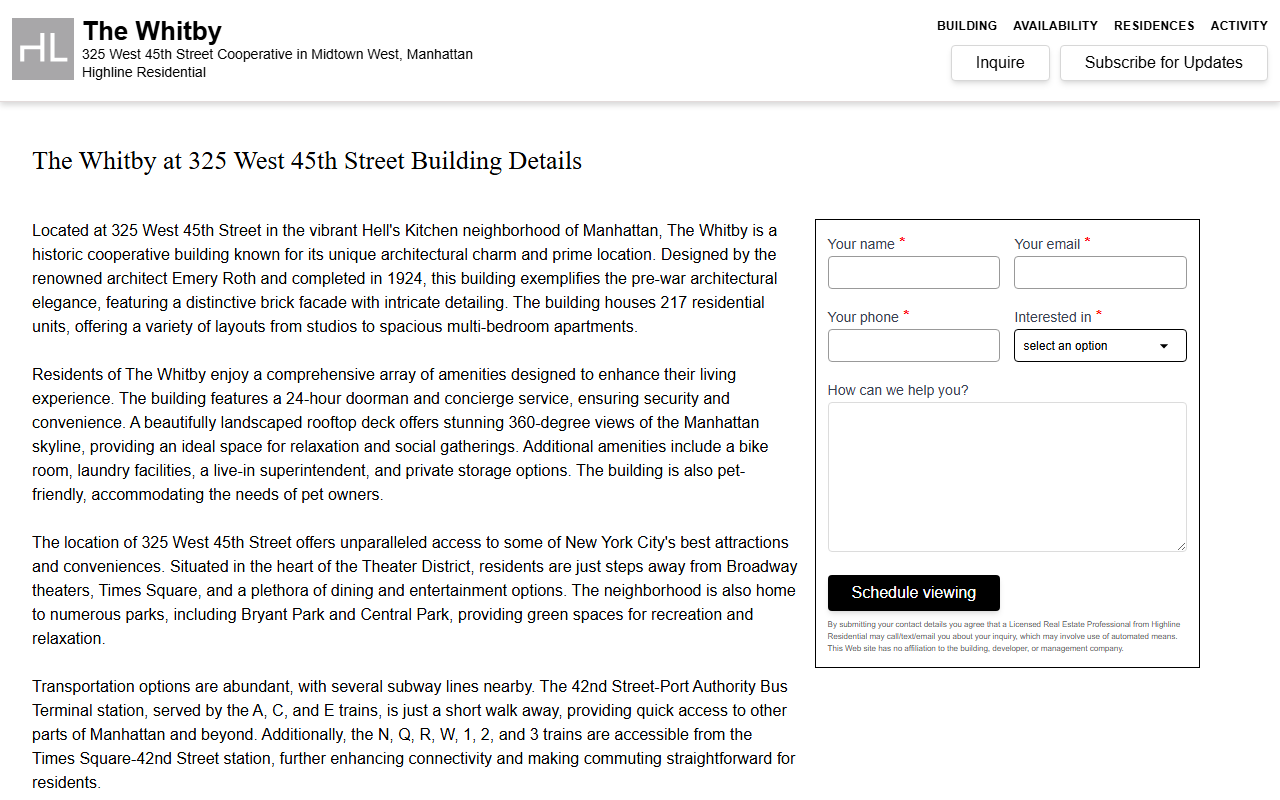
Task: Click the contact disclaimer fine print
Action: tap(1003, 636)
